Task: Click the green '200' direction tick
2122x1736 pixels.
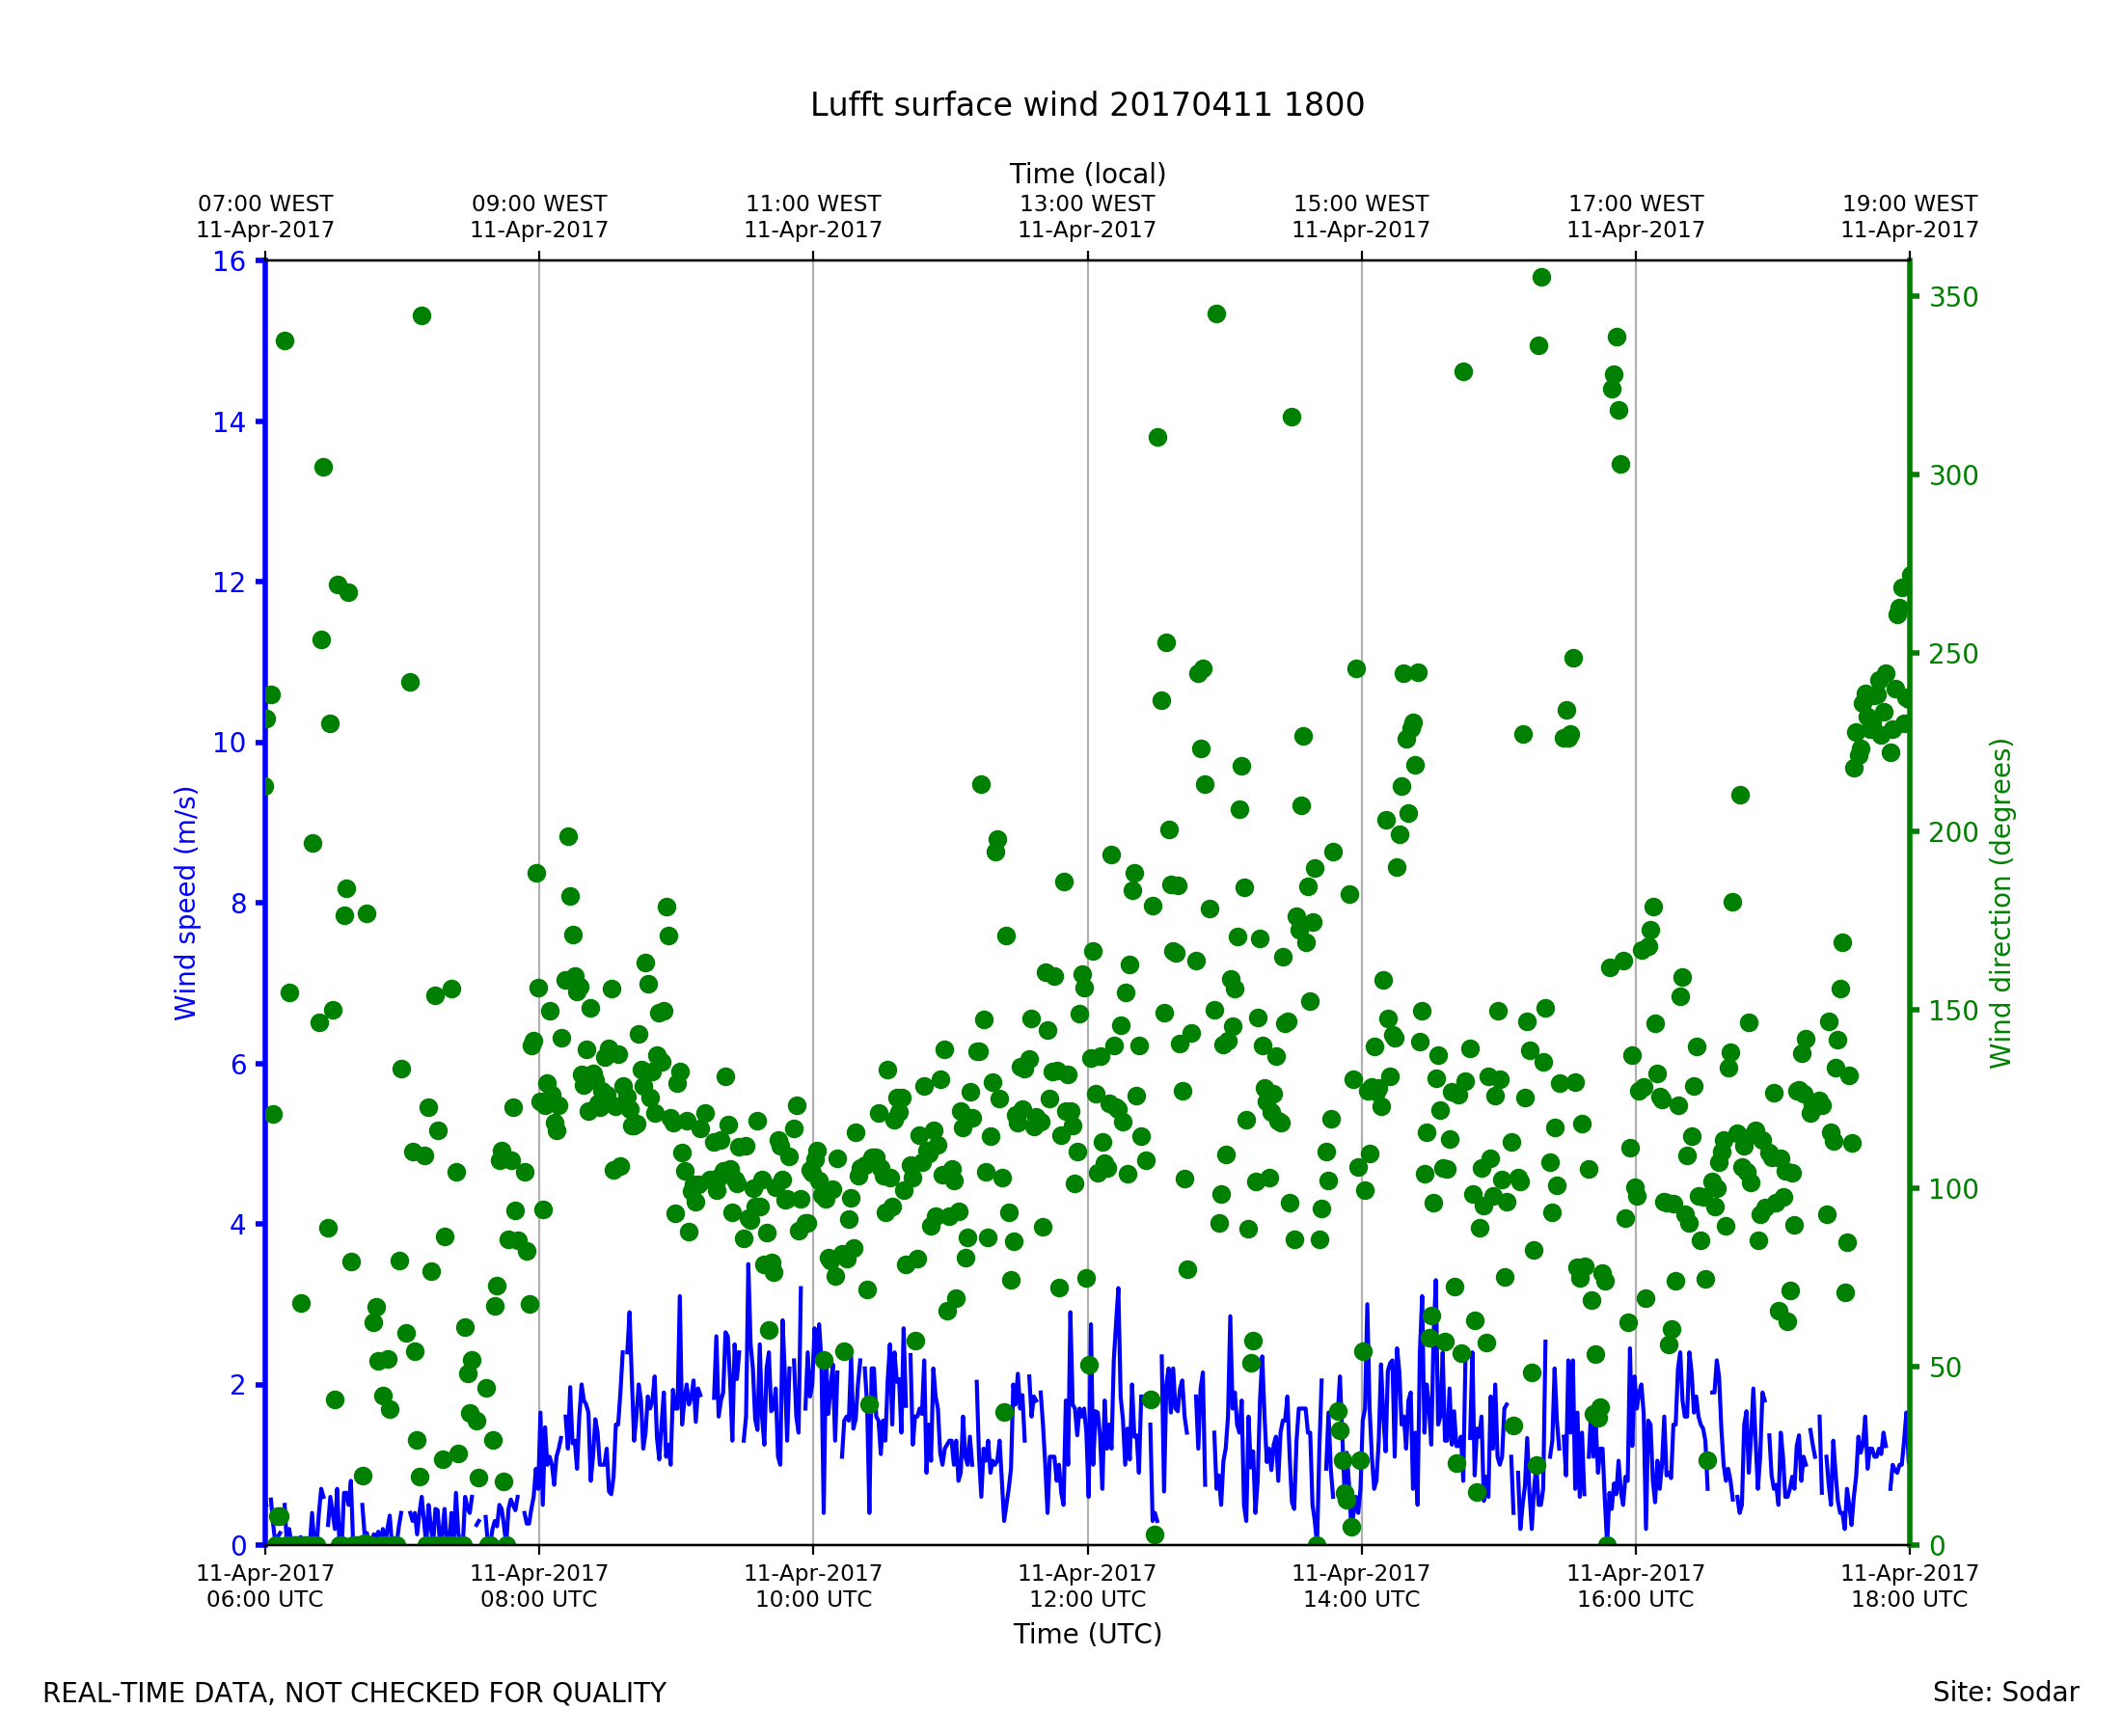Action: point(1953,833)
